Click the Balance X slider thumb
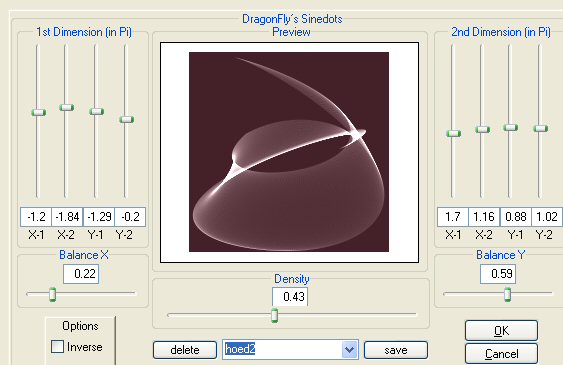Image resolution: width=563 pixels, height=365 pixels. click(x=52, y=294)
